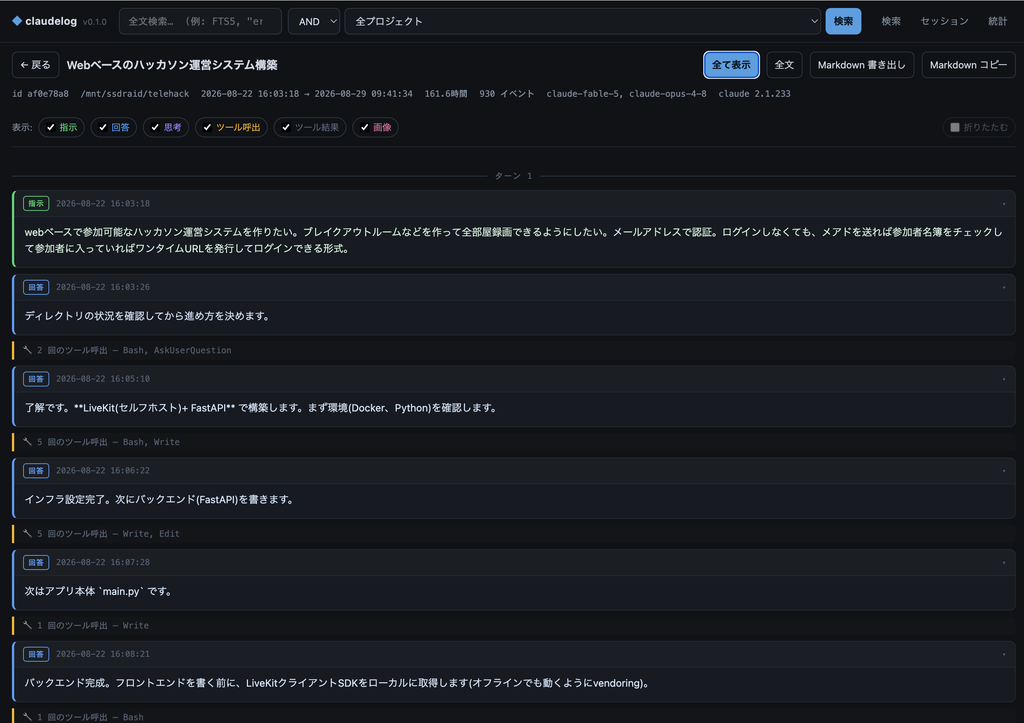Click the claudelog diamond logo icon
This screenshot has height=723, width=1024.
point(17,21)
